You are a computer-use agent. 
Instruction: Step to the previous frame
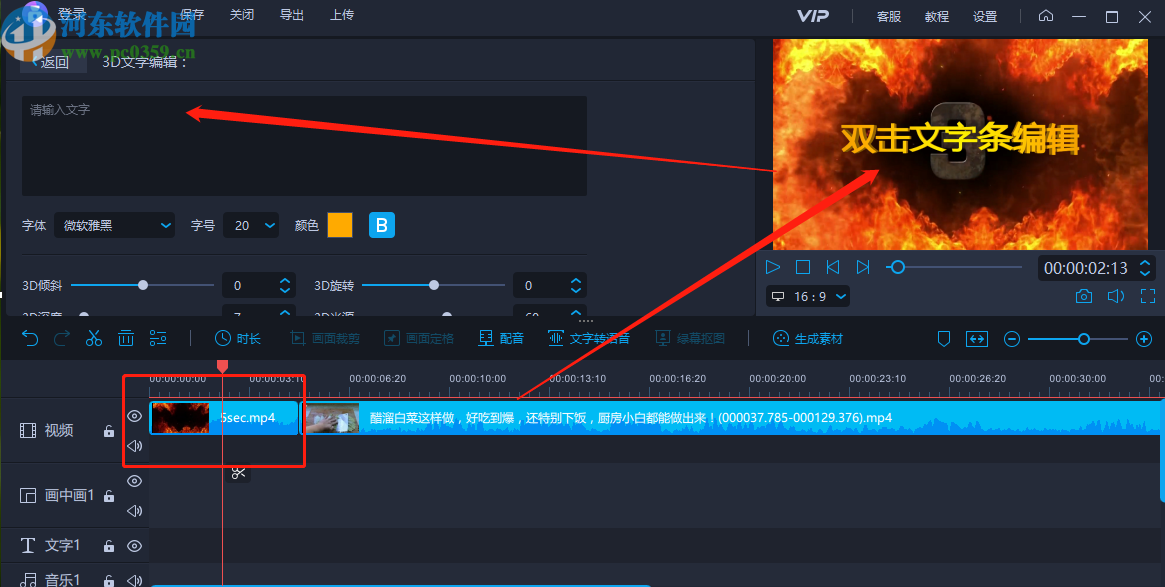(833, 267)
